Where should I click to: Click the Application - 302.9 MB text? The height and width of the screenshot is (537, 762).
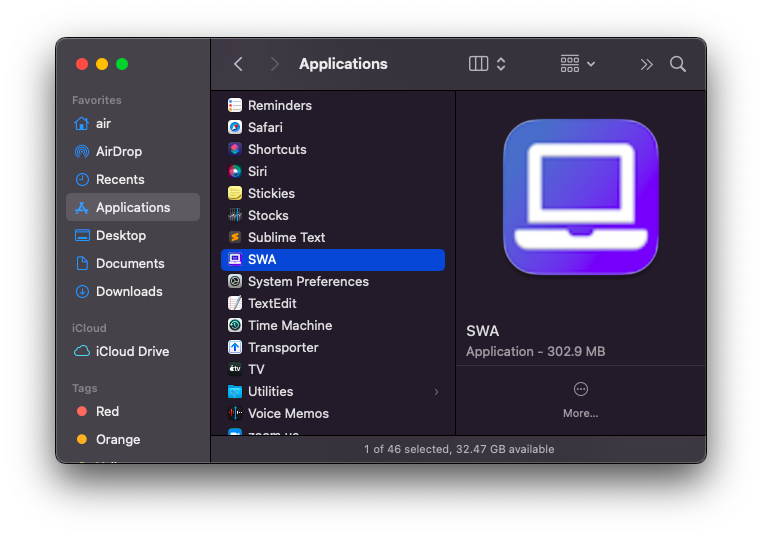(x=536, y=351)
